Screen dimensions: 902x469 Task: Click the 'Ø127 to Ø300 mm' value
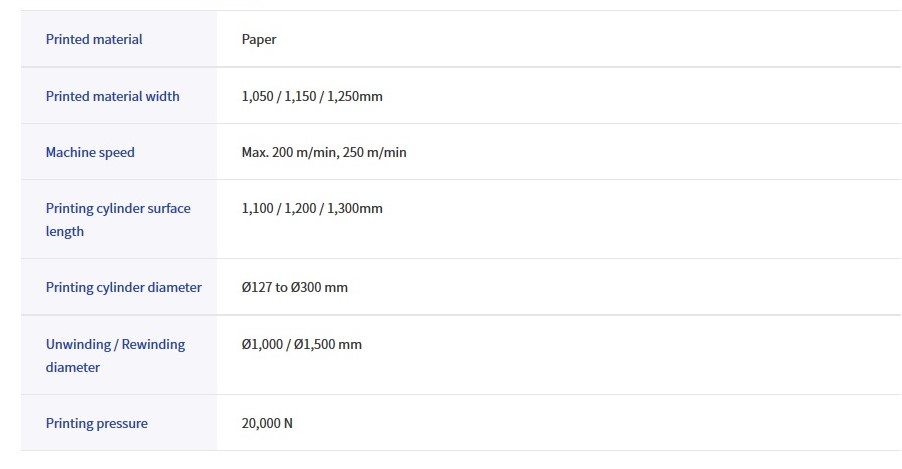pos(295,287)
